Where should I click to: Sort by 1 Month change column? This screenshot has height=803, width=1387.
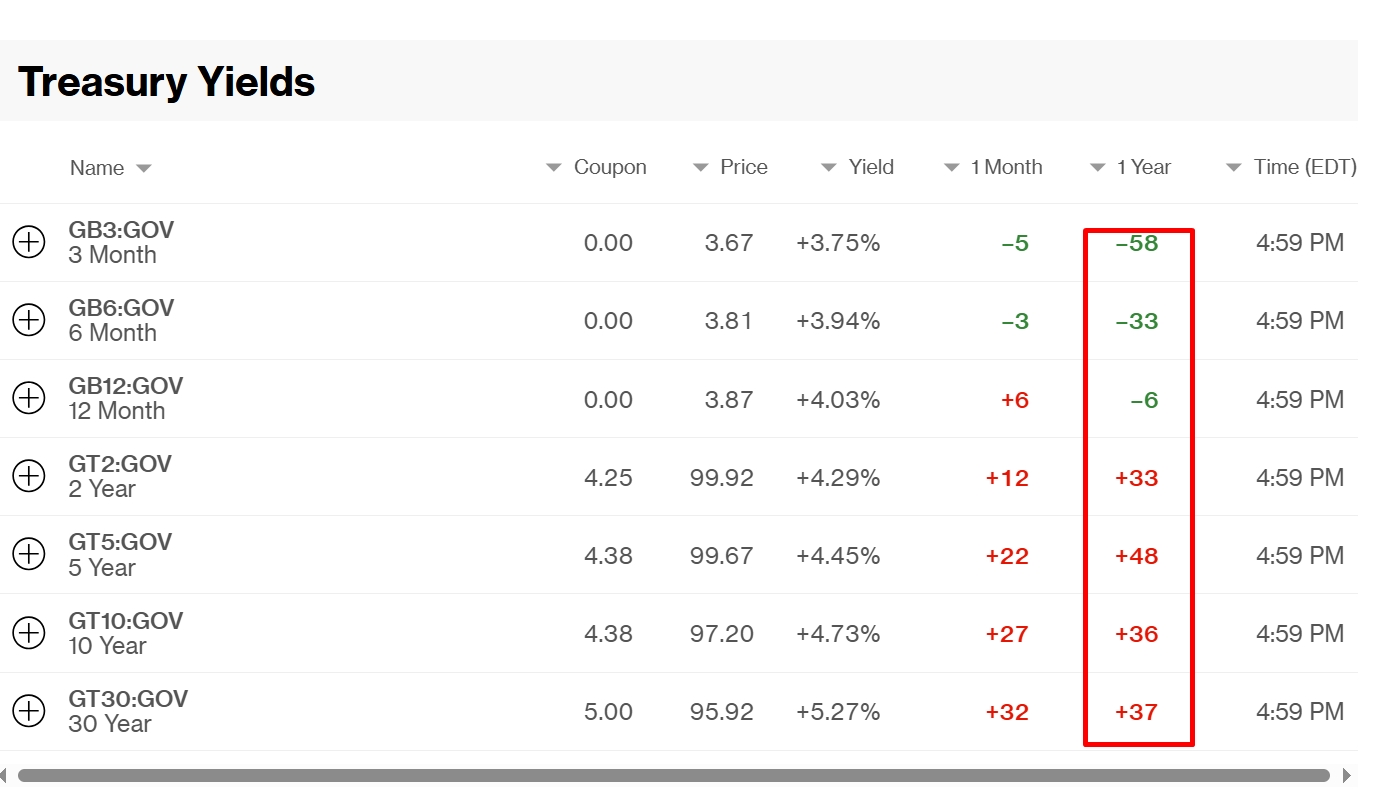tap(993, 167)
